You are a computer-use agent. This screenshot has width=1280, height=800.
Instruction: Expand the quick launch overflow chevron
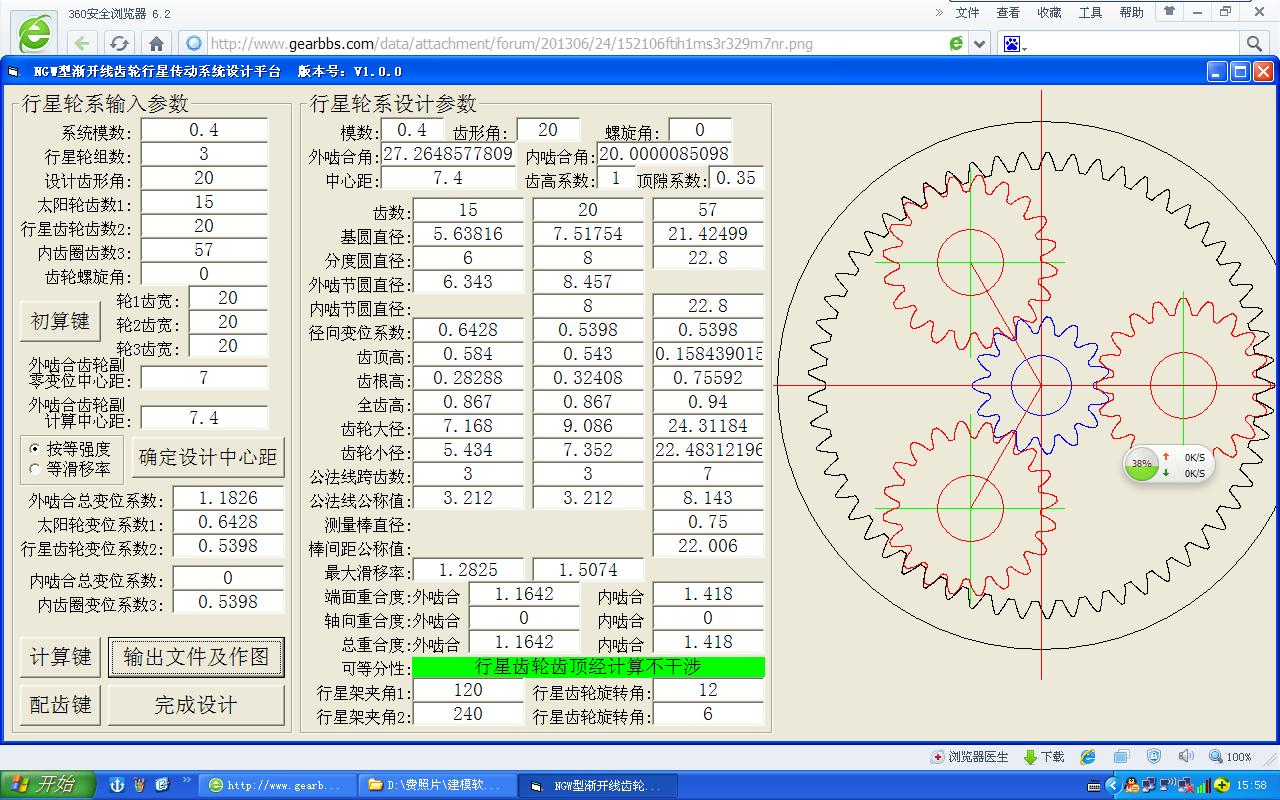186,779
